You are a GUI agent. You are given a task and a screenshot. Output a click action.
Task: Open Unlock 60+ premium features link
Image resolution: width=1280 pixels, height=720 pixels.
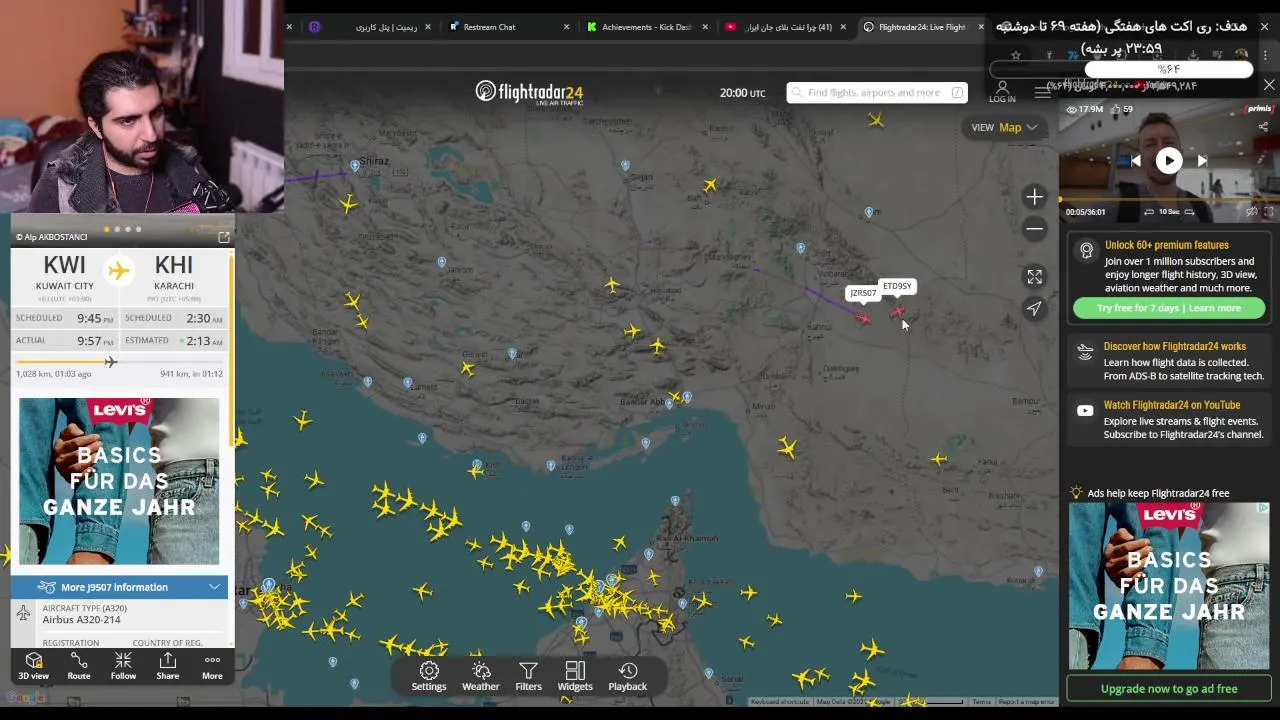pyautogui.click(x=1167, y=245)
